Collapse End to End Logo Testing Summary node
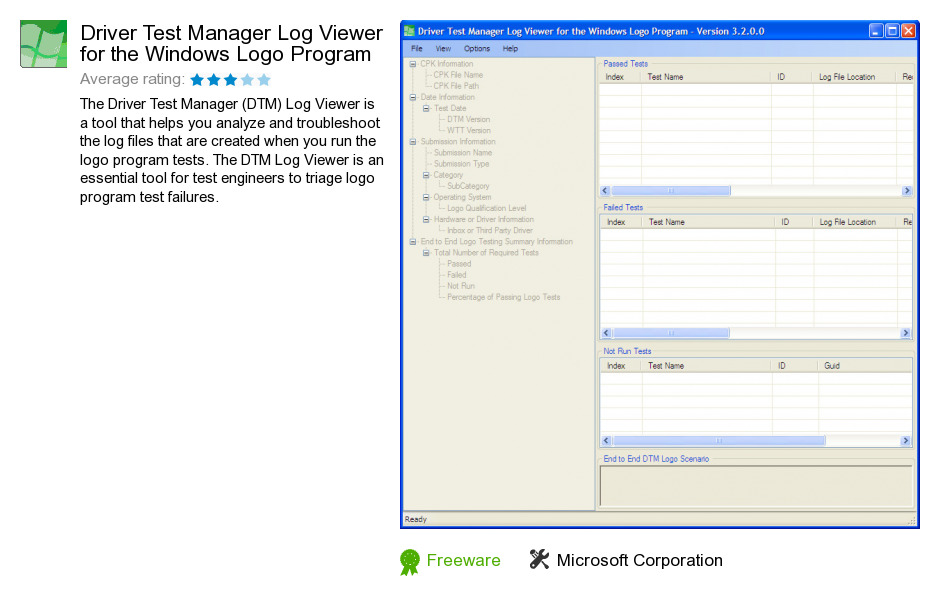Image resolution: width=940 pixels, height=606 pixels. tap(412, 242)
